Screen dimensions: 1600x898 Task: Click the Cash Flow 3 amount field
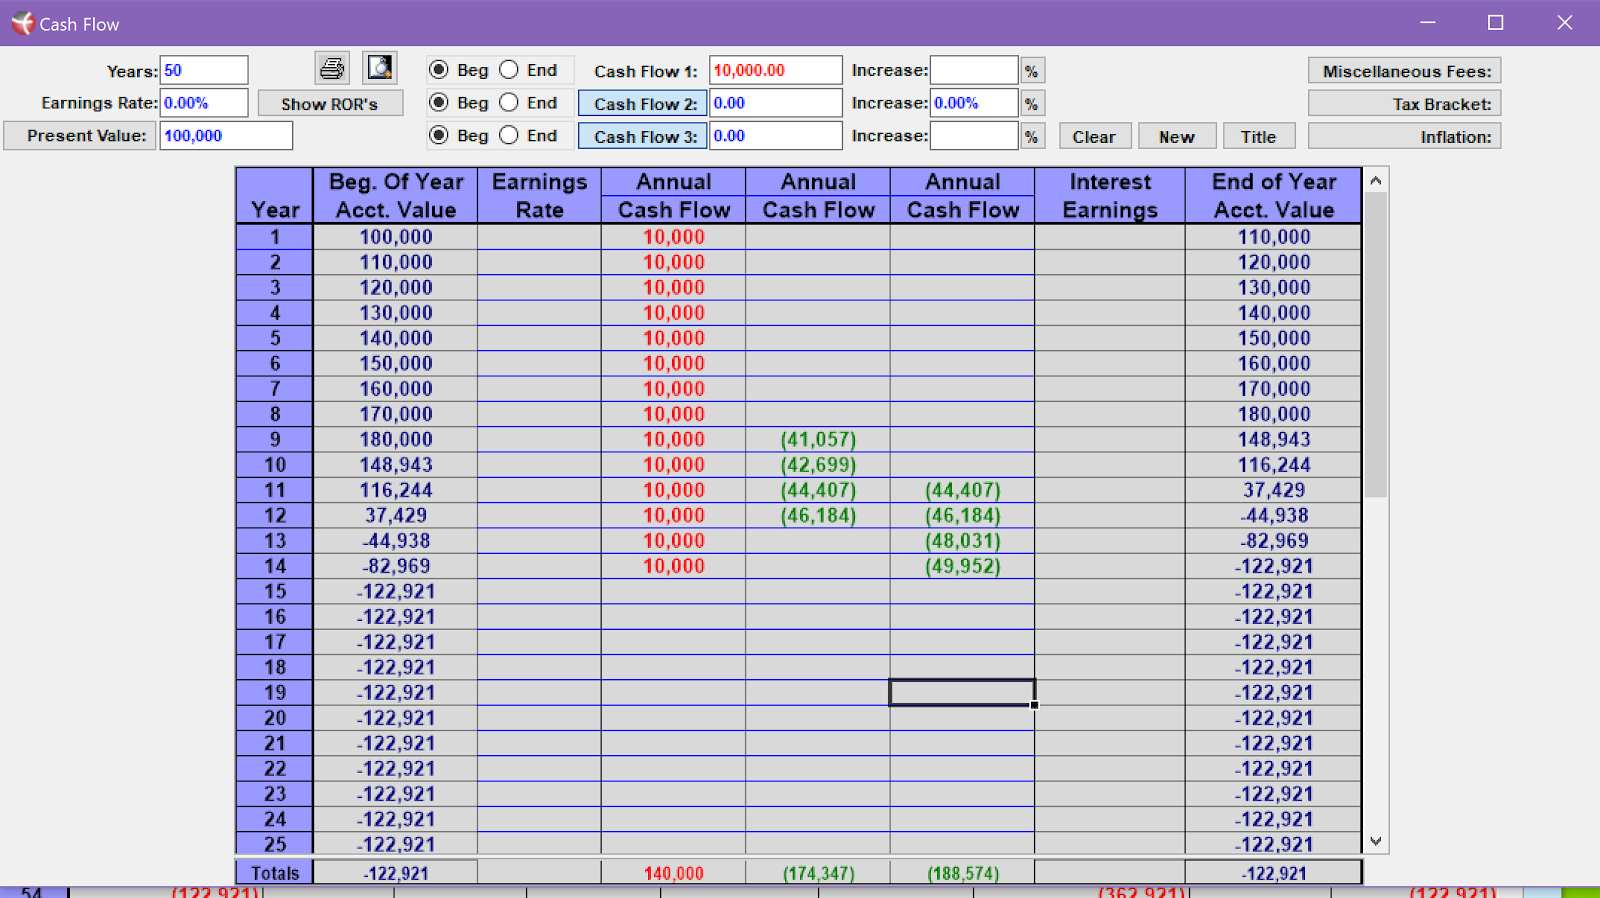[x=776, y=136]
